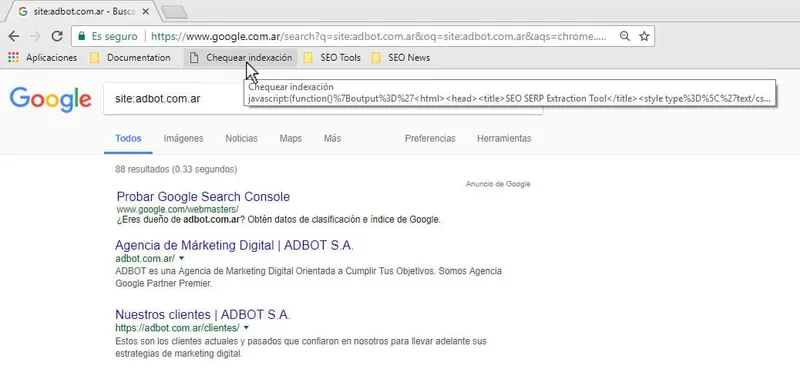Open the Aplicaciones apps grid icon
Image resolution: width=800 pixels, height=372 pixels.
[13, 58]
